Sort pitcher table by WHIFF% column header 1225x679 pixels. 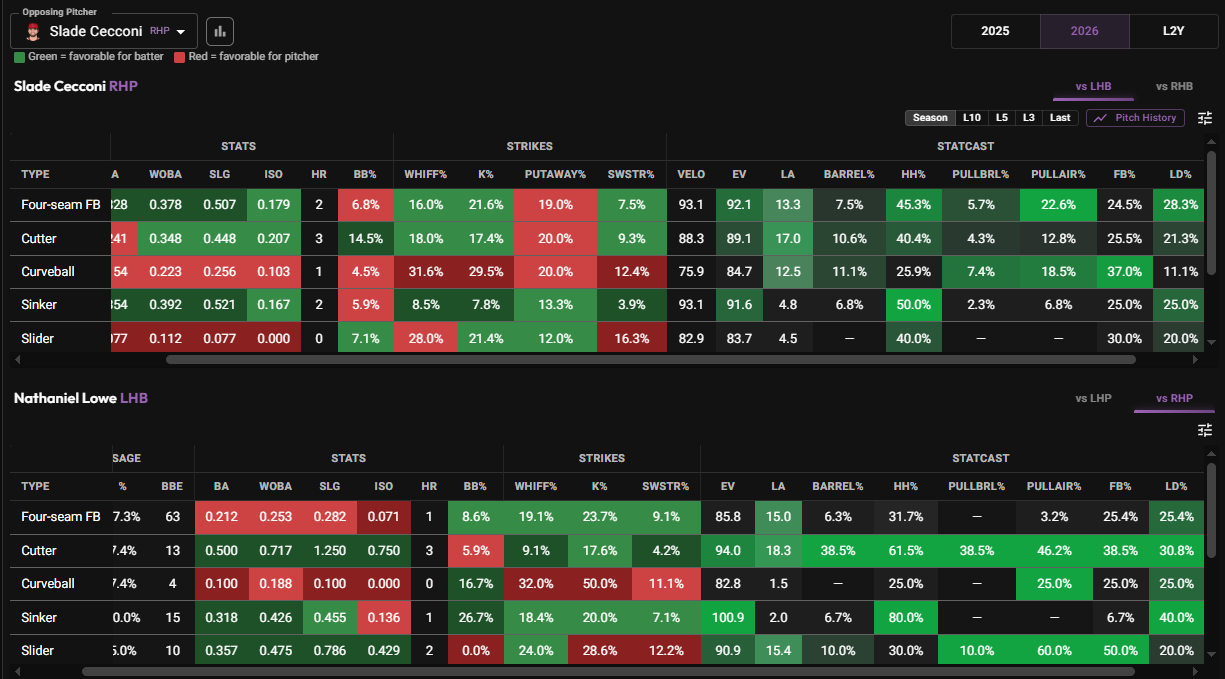click(x=424, y=174)
